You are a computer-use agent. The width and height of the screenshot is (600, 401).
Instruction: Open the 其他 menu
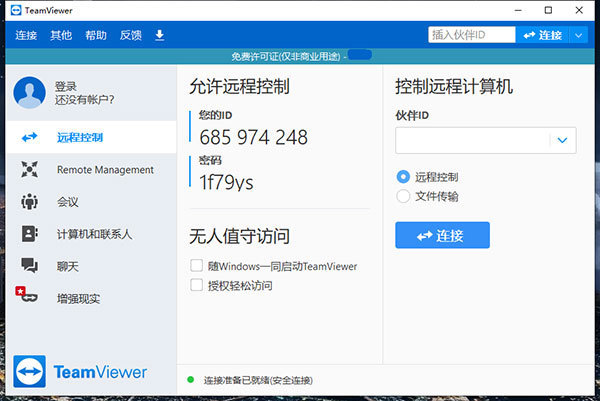click(x=61, y=35)
